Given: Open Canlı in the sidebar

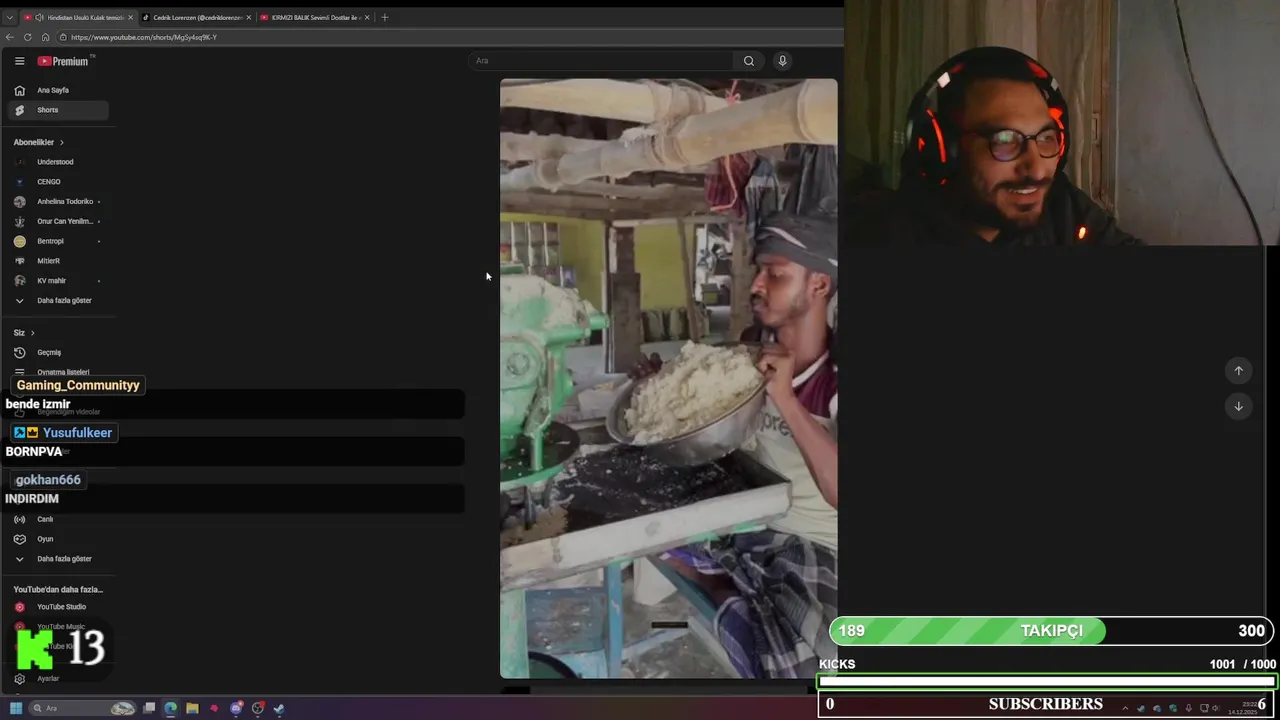Looking at the screenshot, I should pyautogui.click(x=58, y=519).
